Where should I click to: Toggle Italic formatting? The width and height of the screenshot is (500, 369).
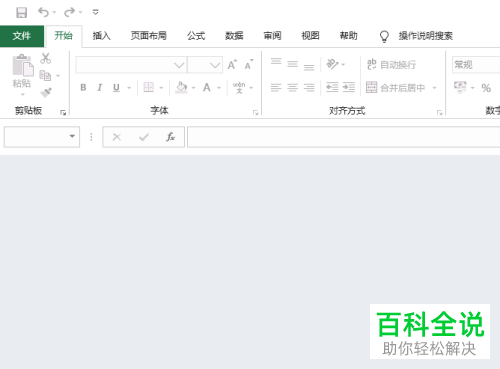coord(99,88)
